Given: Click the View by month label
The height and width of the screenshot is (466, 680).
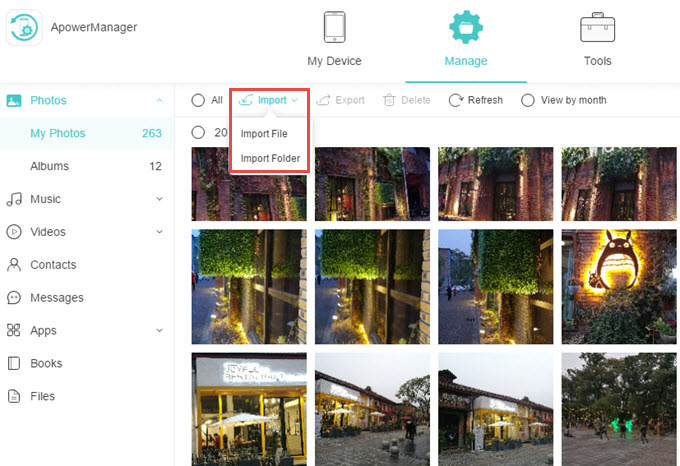Looking at the screenshot, I should coord(573,100).
